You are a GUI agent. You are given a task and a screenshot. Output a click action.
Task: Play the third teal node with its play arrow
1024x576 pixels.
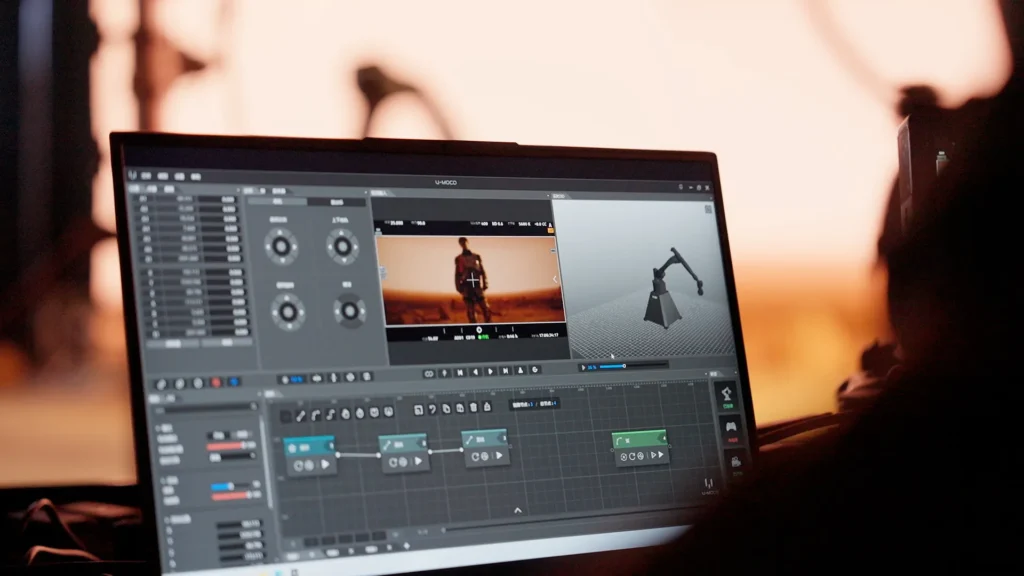[500, 455]
